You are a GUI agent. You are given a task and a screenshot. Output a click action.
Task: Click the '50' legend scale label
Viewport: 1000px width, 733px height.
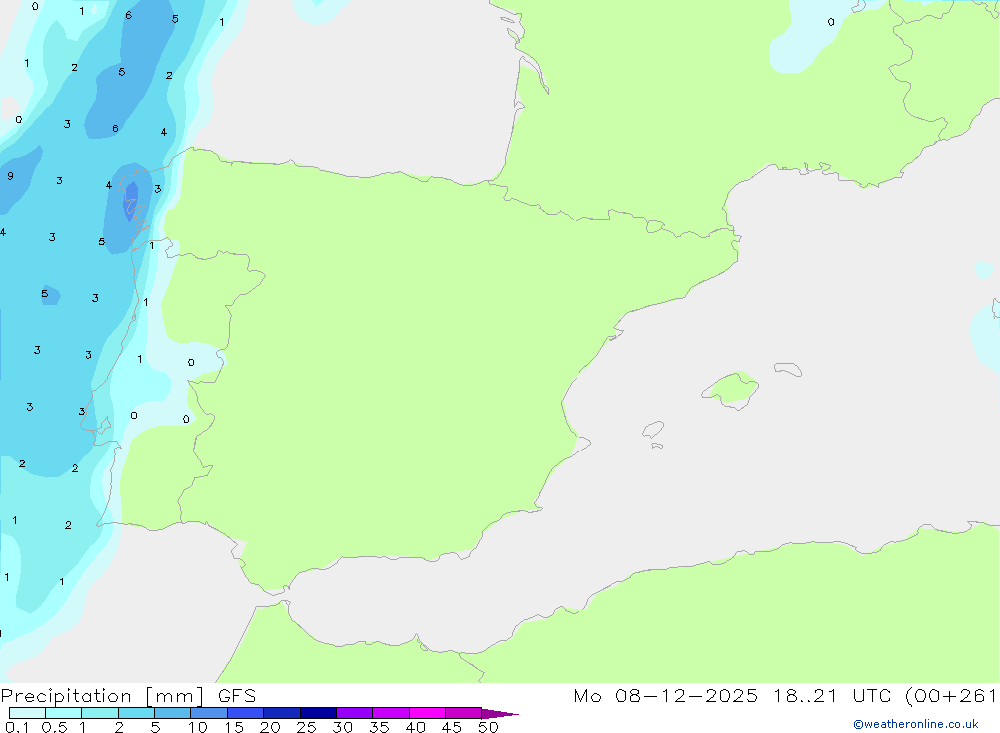(488, 727)
